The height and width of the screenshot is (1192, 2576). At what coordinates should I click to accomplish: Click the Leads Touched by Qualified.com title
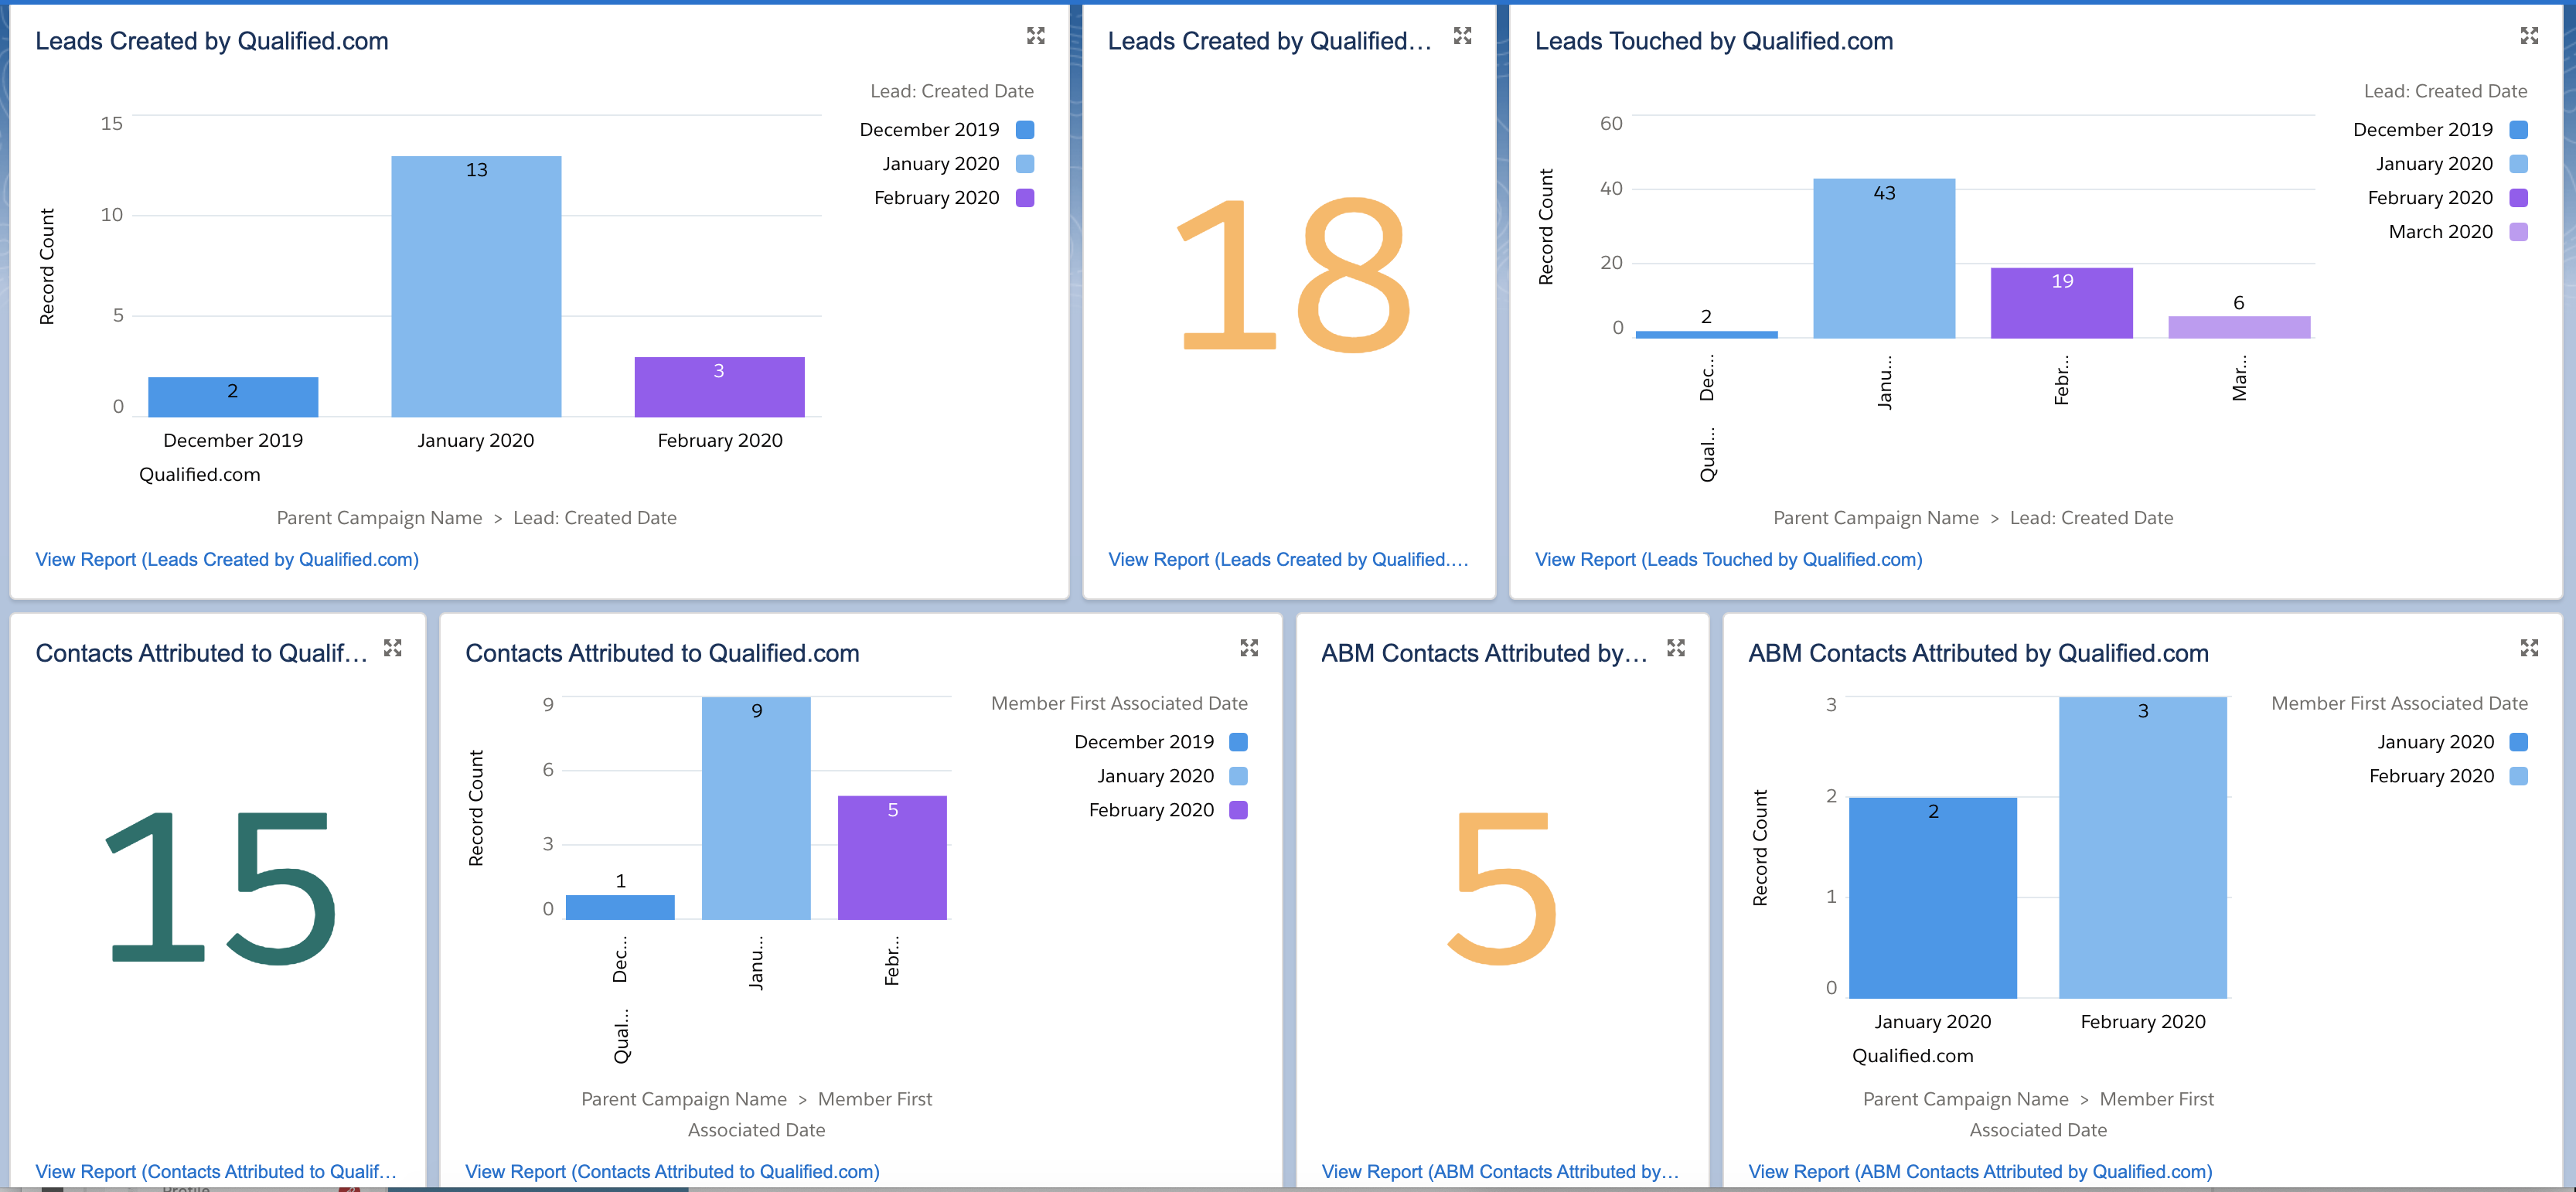point(1714,41)
